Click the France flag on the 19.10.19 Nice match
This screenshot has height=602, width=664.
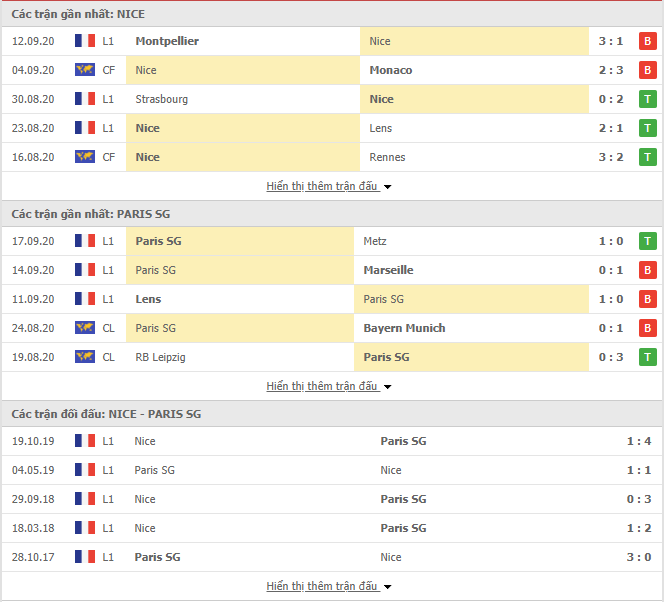point(85,440)
